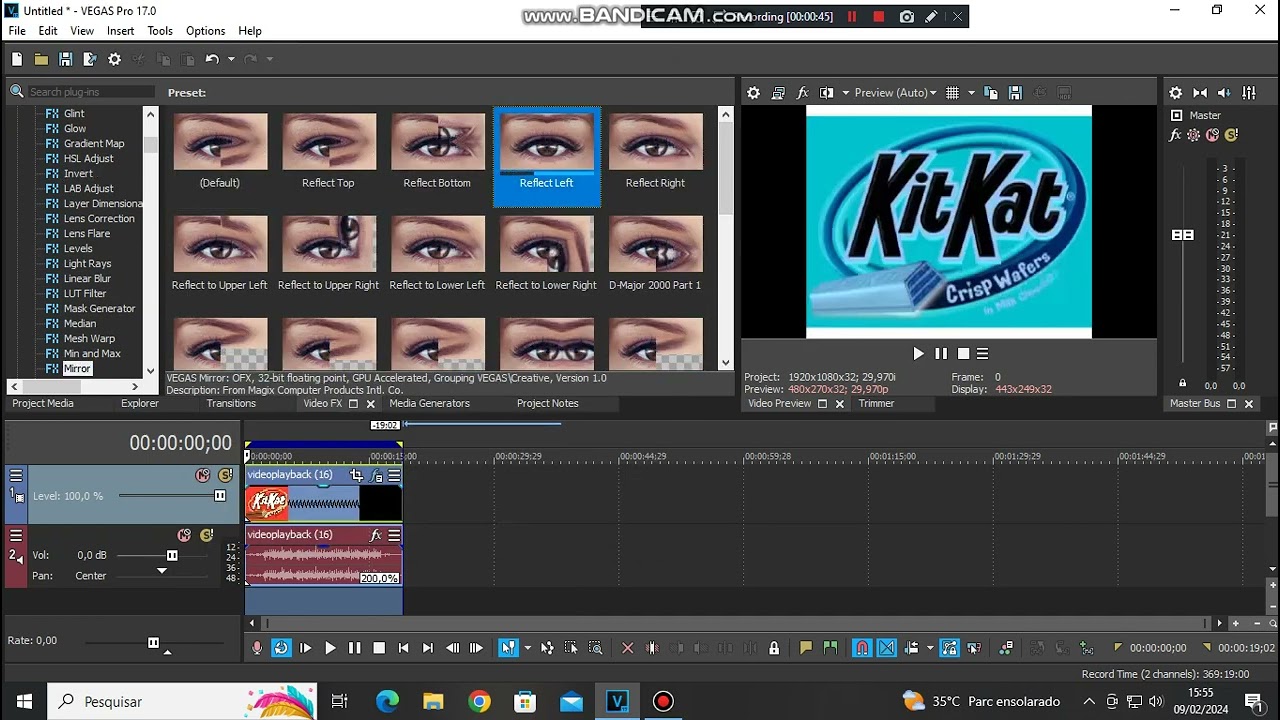Viewport: 1280px width, 720px height.
Task: Open the Master Bus mixer sliders icon
Action: click(1249, 93)
